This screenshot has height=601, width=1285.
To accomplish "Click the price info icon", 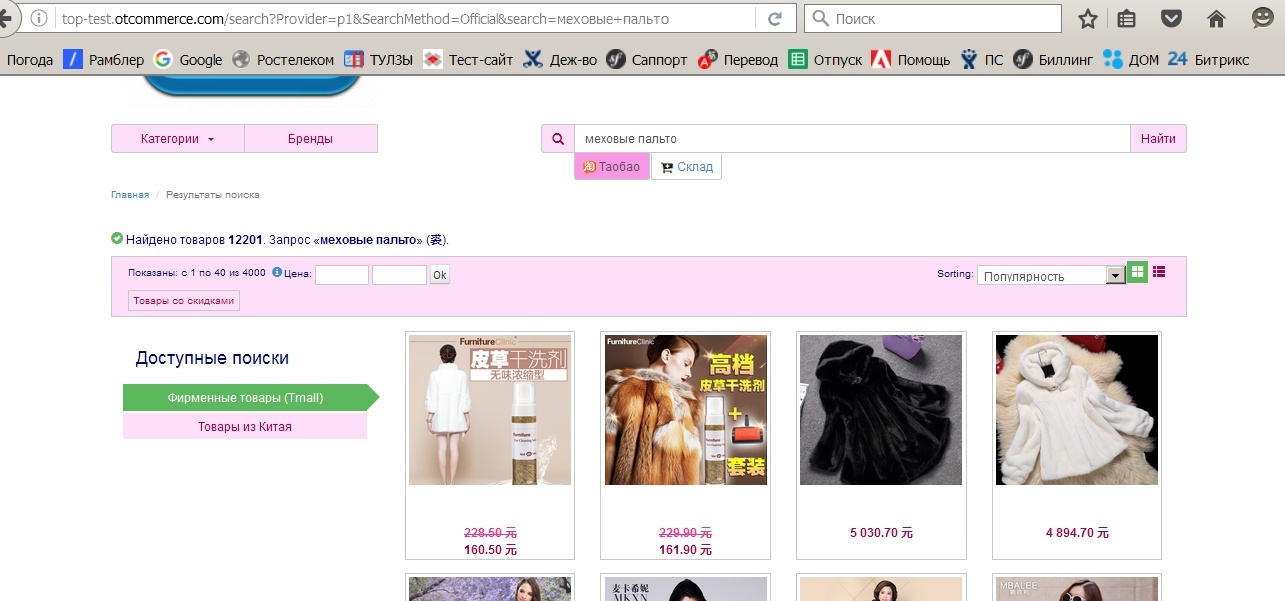I will point(277,272).
